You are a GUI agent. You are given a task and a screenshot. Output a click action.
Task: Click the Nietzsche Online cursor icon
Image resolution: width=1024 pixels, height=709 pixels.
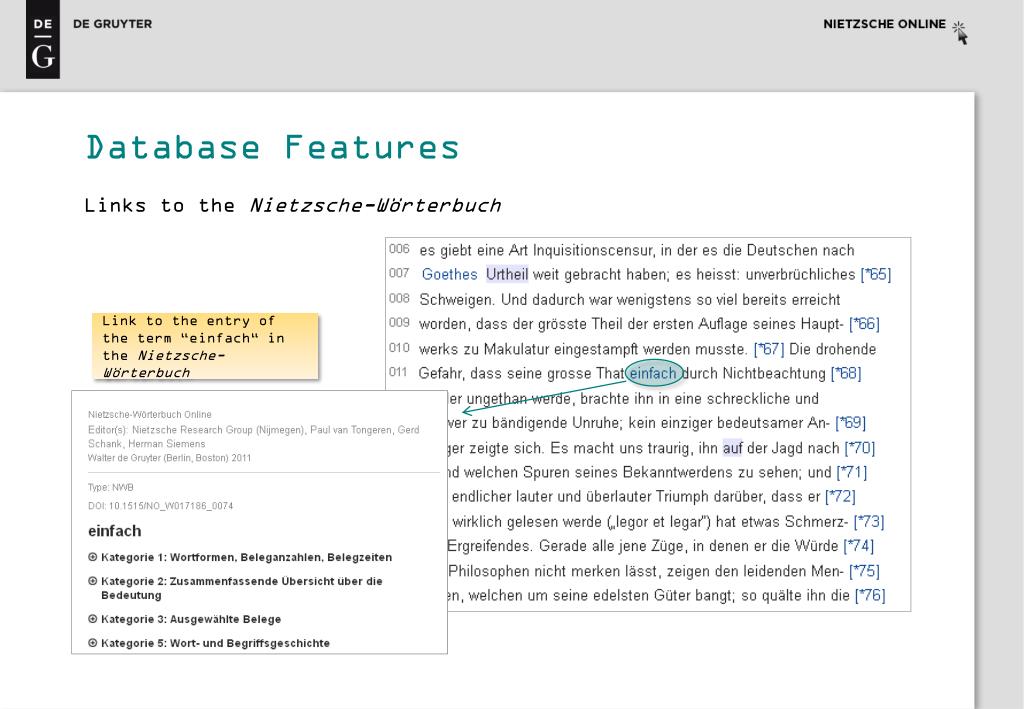960,33
